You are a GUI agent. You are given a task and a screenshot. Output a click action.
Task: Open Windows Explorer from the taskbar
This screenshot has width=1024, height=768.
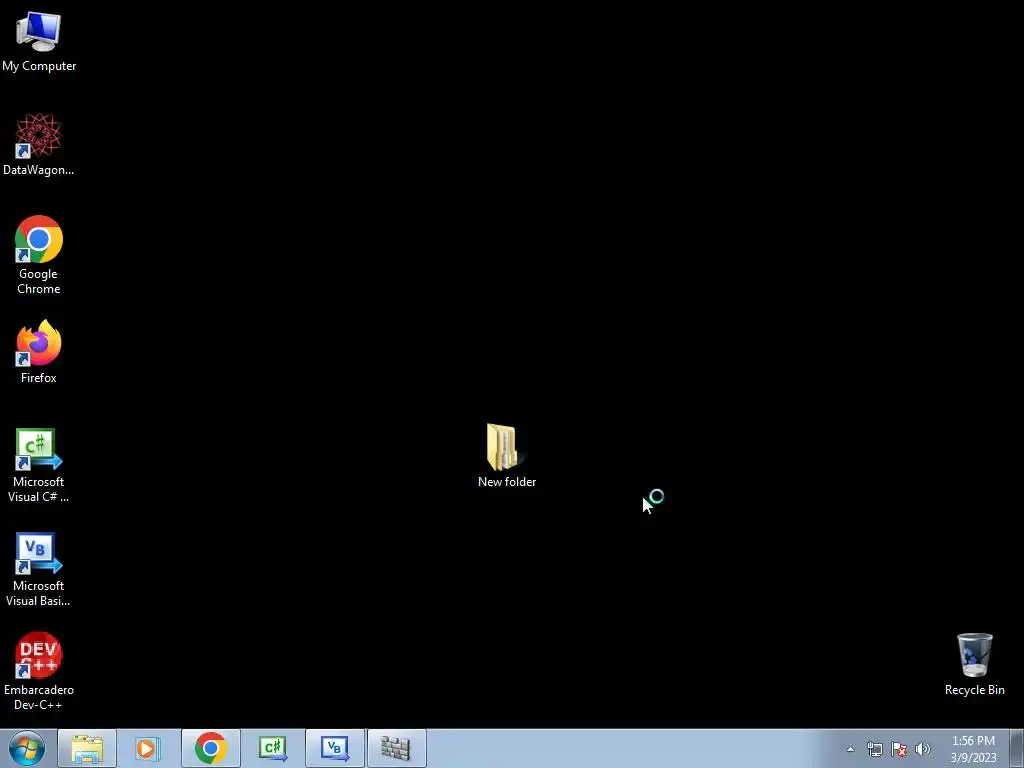[x=87, y=748]
